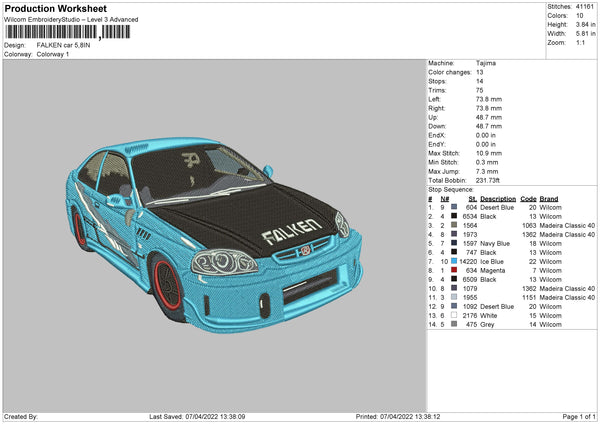Select the swatch for stop 11 code 1151
The width and height of the screenshot is (600, 424).
pyautogui.click(x=454, y=297)
